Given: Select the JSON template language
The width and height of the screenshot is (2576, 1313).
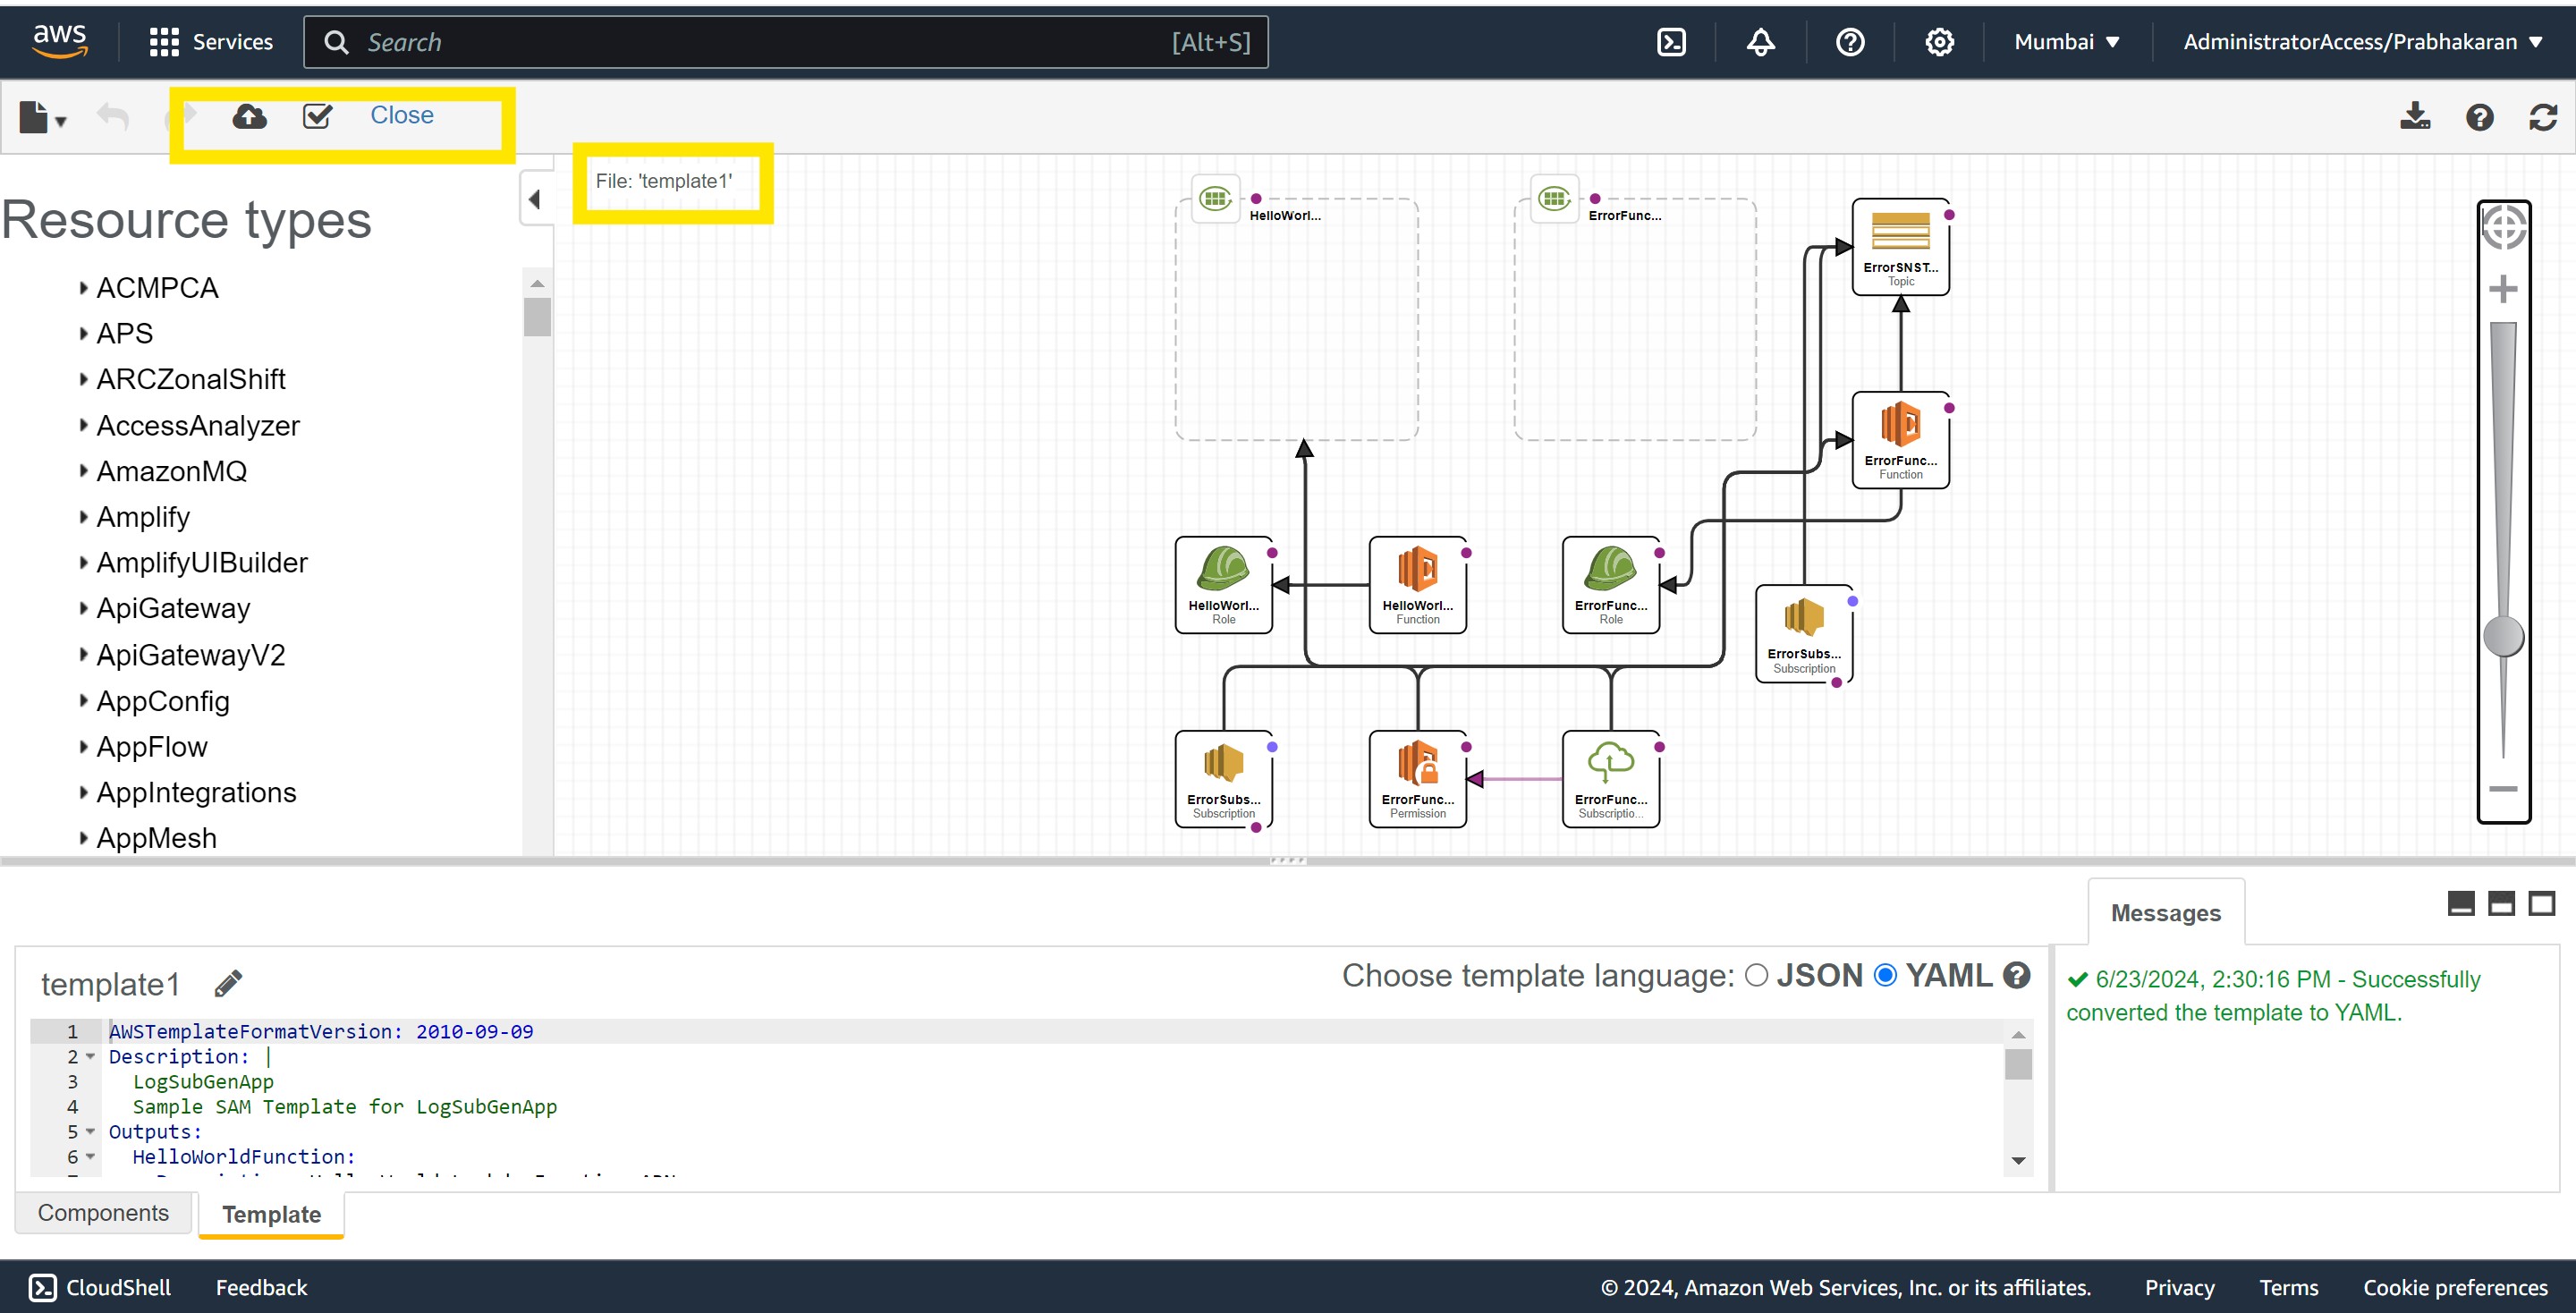Looking at the screenshot, I should pos(1756,975).
